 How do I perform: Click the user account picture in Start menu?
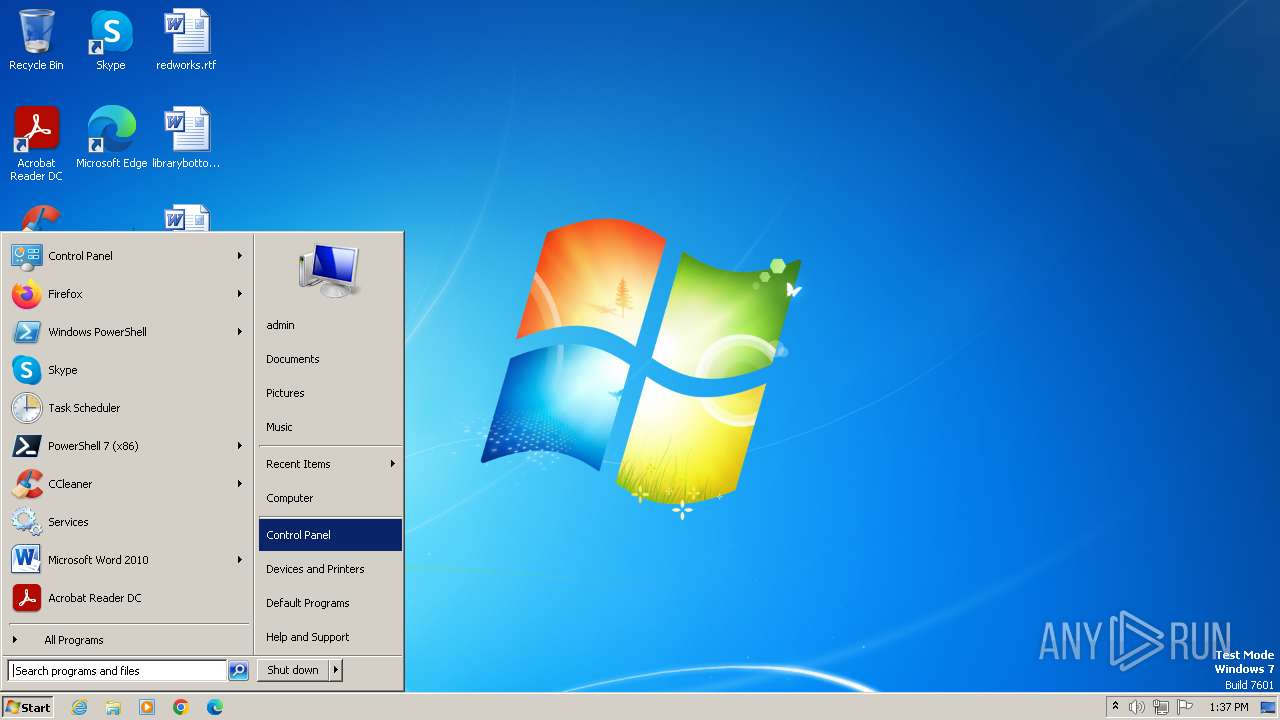click(329, 270)
